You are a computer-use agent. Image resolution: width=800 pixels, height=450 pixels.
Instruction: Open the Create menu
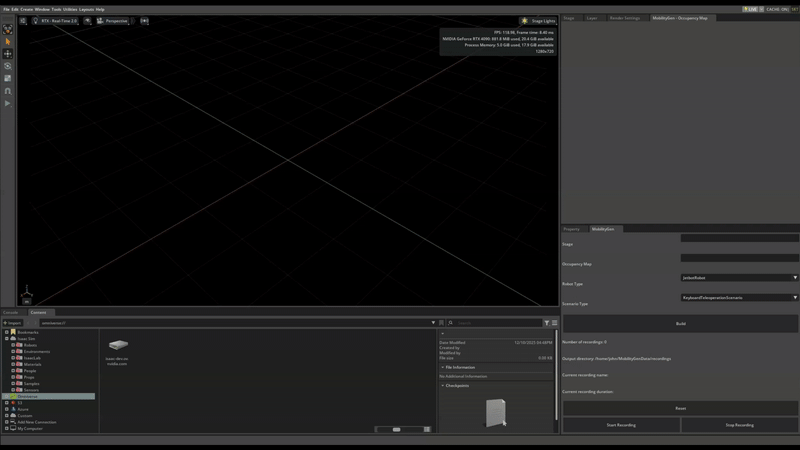[x=25, y=9]
